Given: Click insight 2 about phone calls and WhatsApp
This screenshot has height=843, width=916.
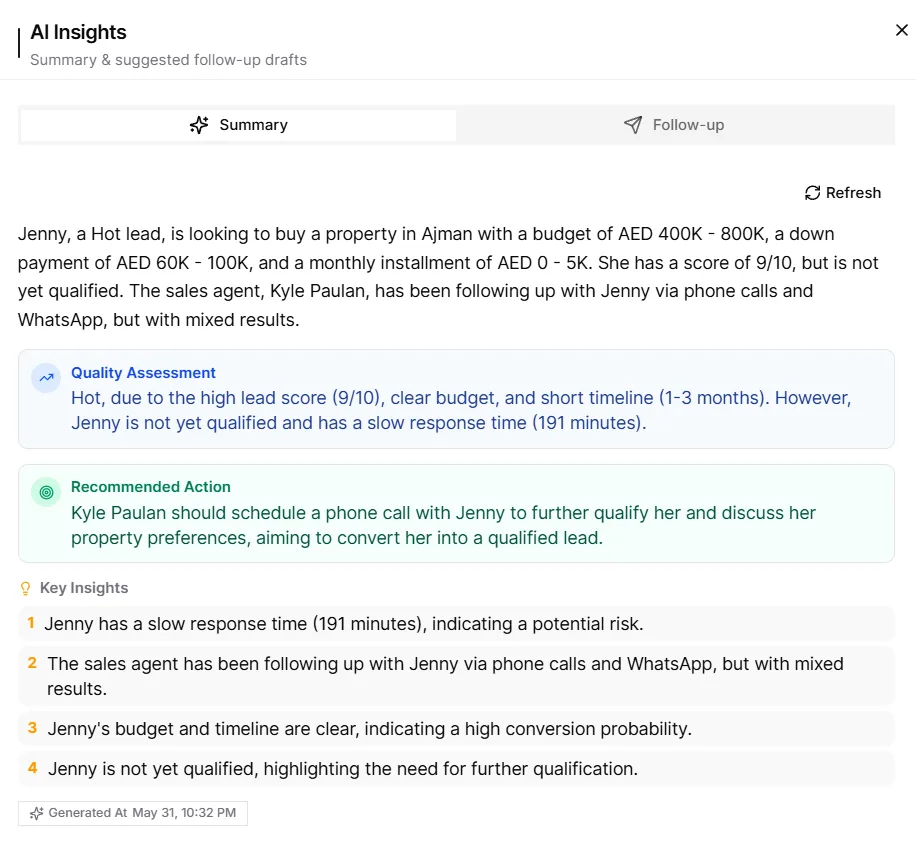Looking at the screenshot, I should coord(456,676).
